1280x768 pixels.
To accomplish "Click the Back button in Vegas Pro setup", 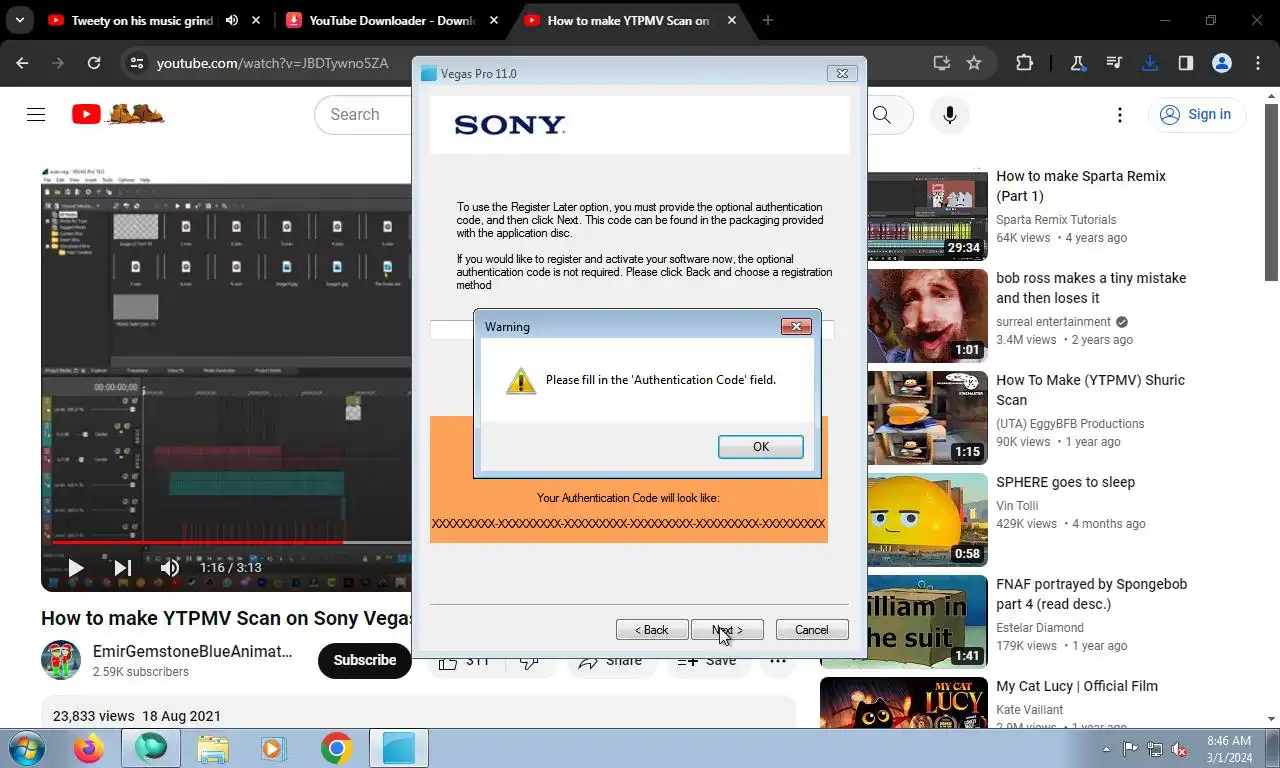I will click(652, 630).
